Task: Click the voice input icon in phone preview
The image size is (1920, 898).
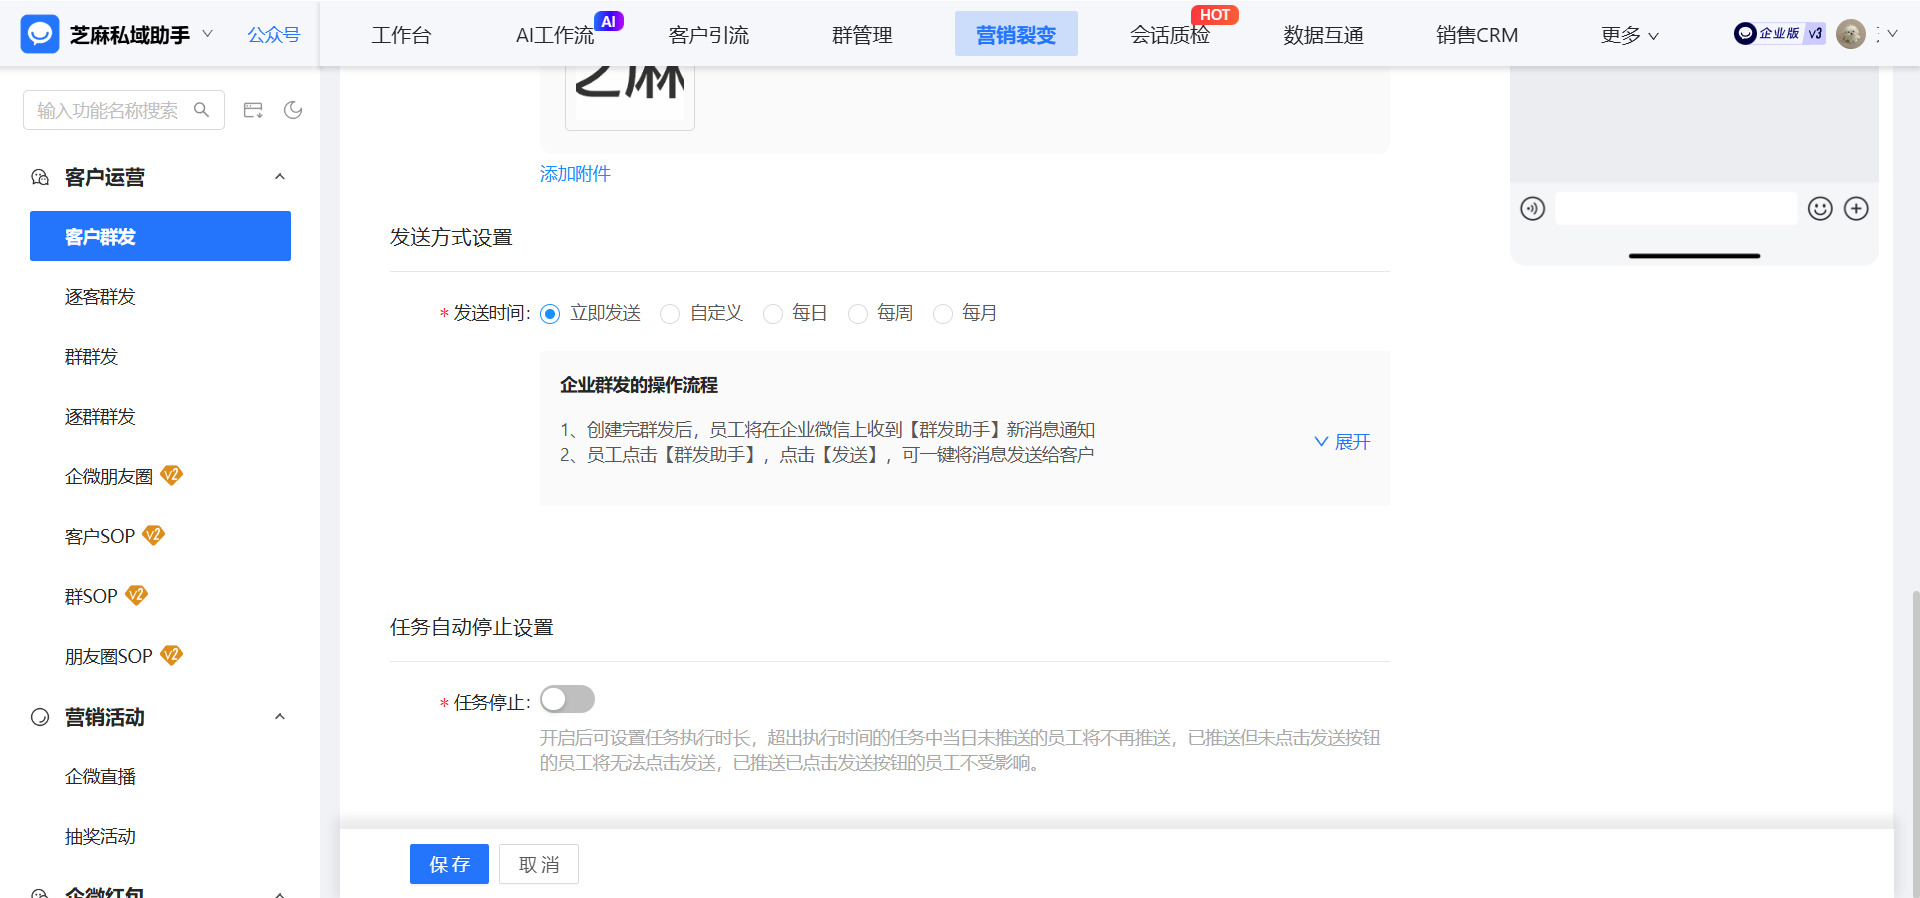Action: 1532,208
